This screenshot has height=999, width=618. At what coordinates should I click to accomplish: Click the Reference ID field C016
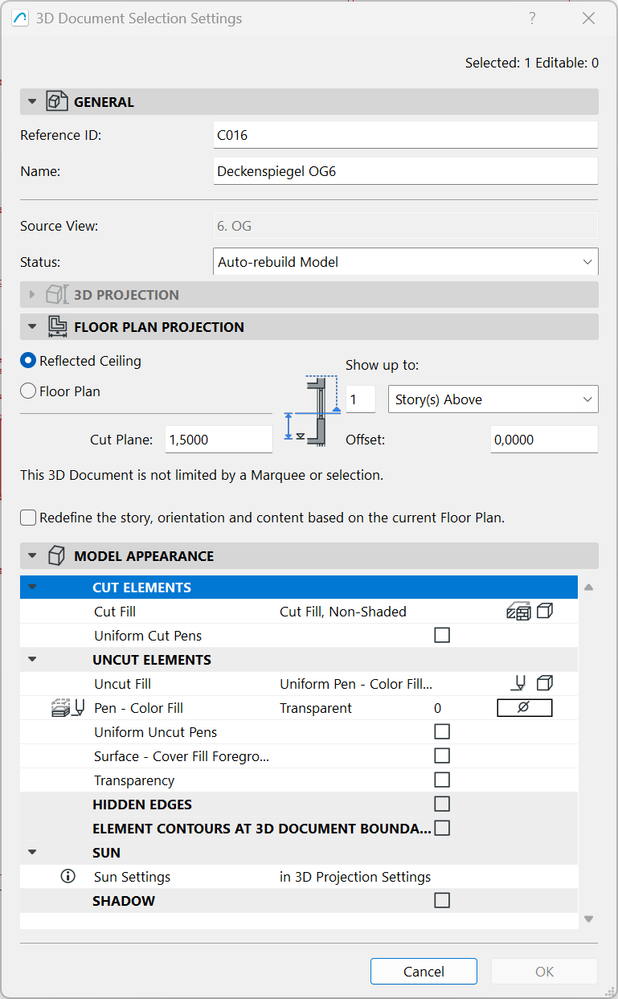pyautogui.click(x=405, y=135)
